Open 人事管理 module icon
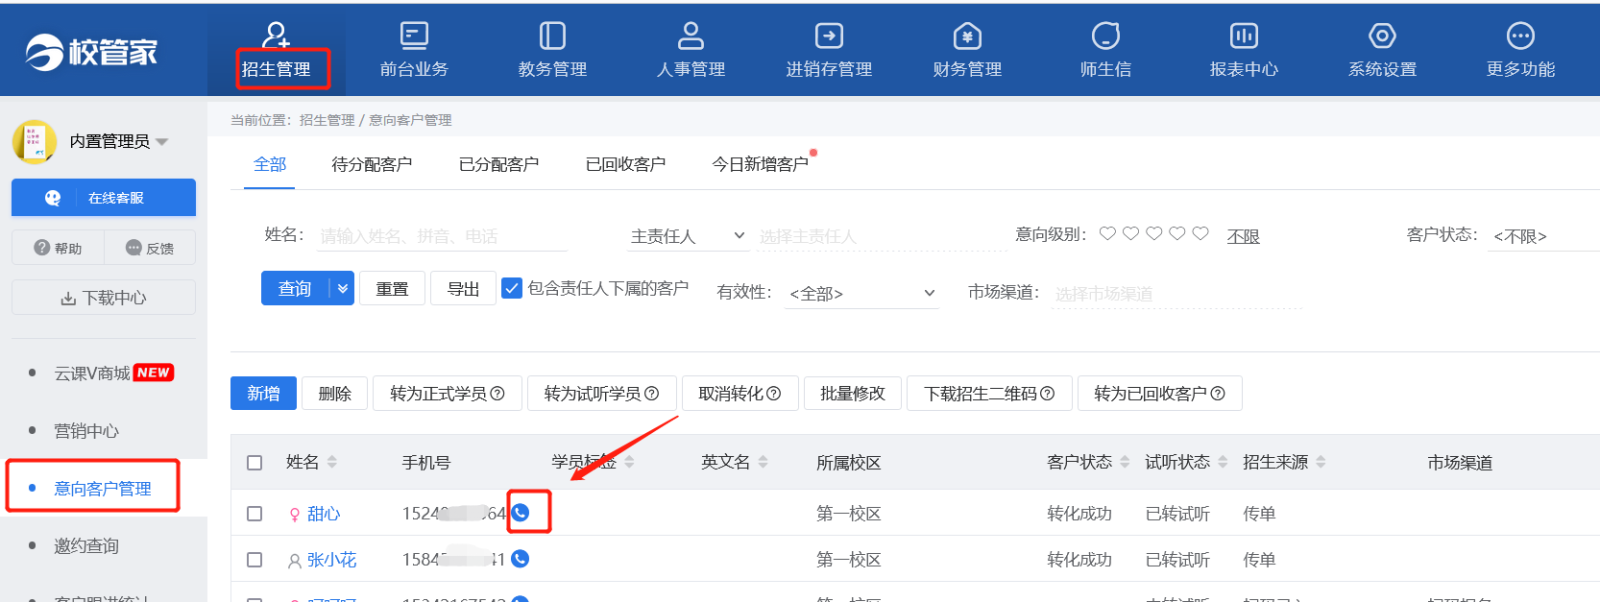Image resolution: width=1600 pixels, height=602 pixels. pyautogui.click(x=691, y=35)
